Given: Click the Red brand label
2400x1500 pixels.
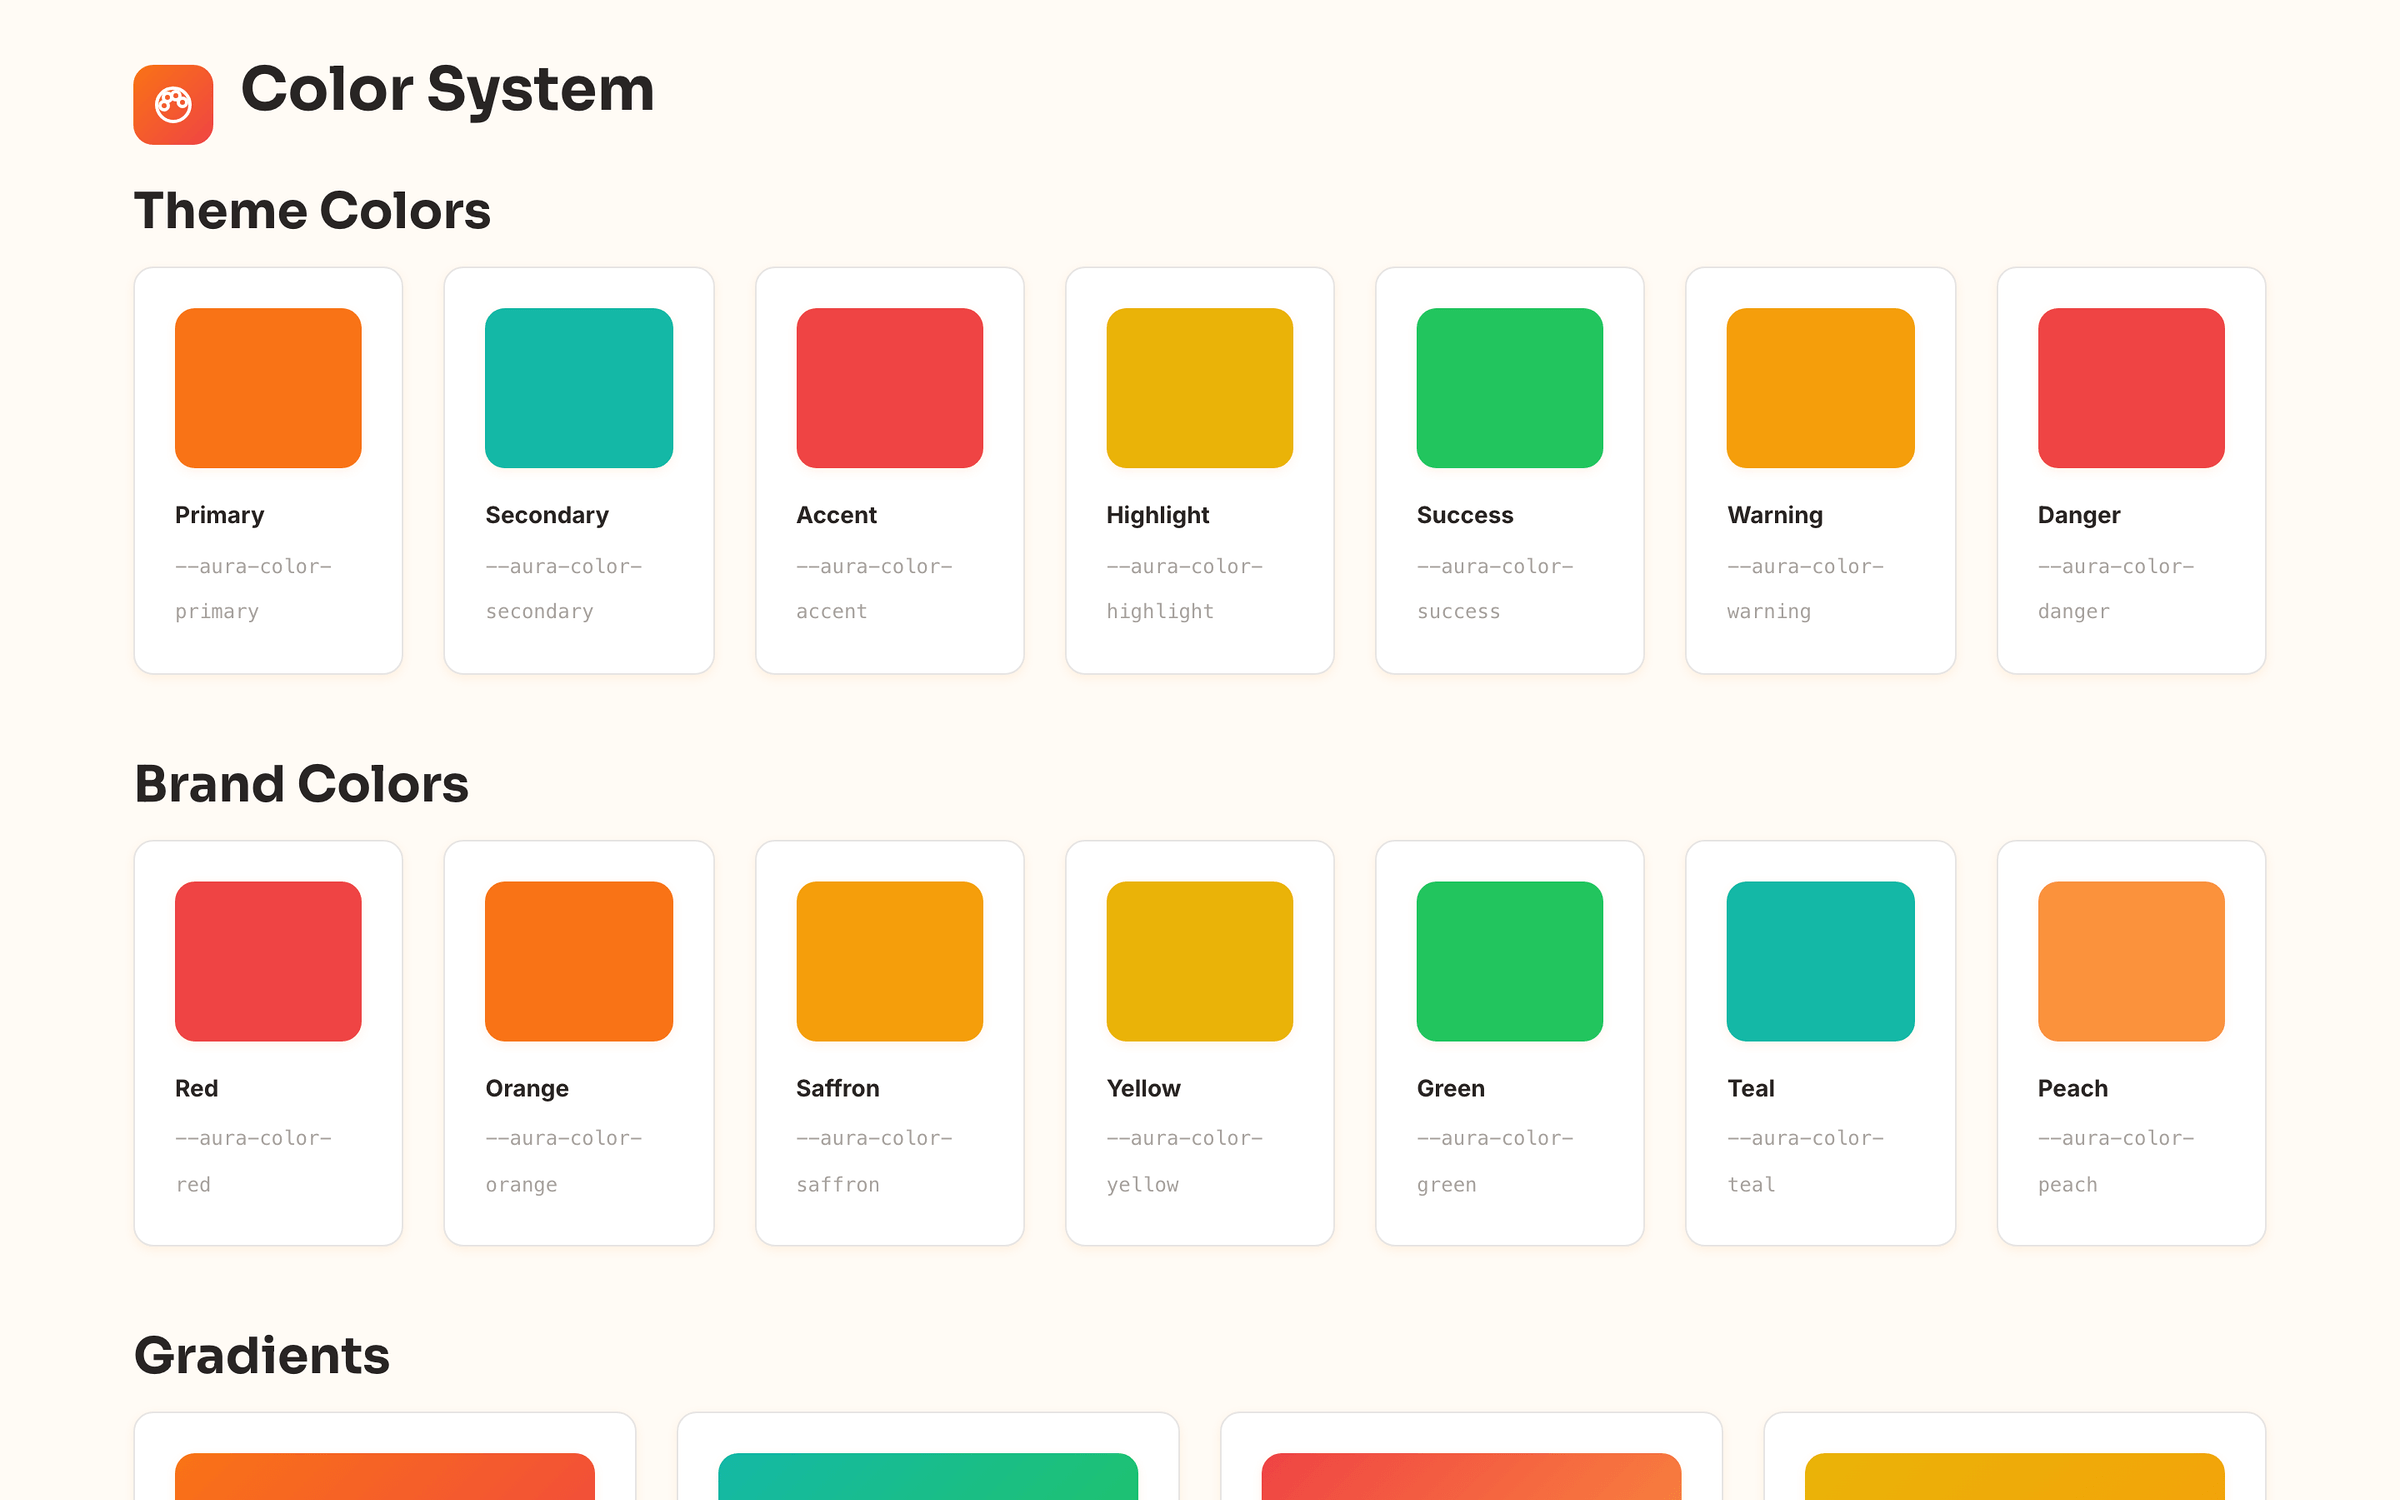Looking at the screenshot, I should click(196, 1088).
